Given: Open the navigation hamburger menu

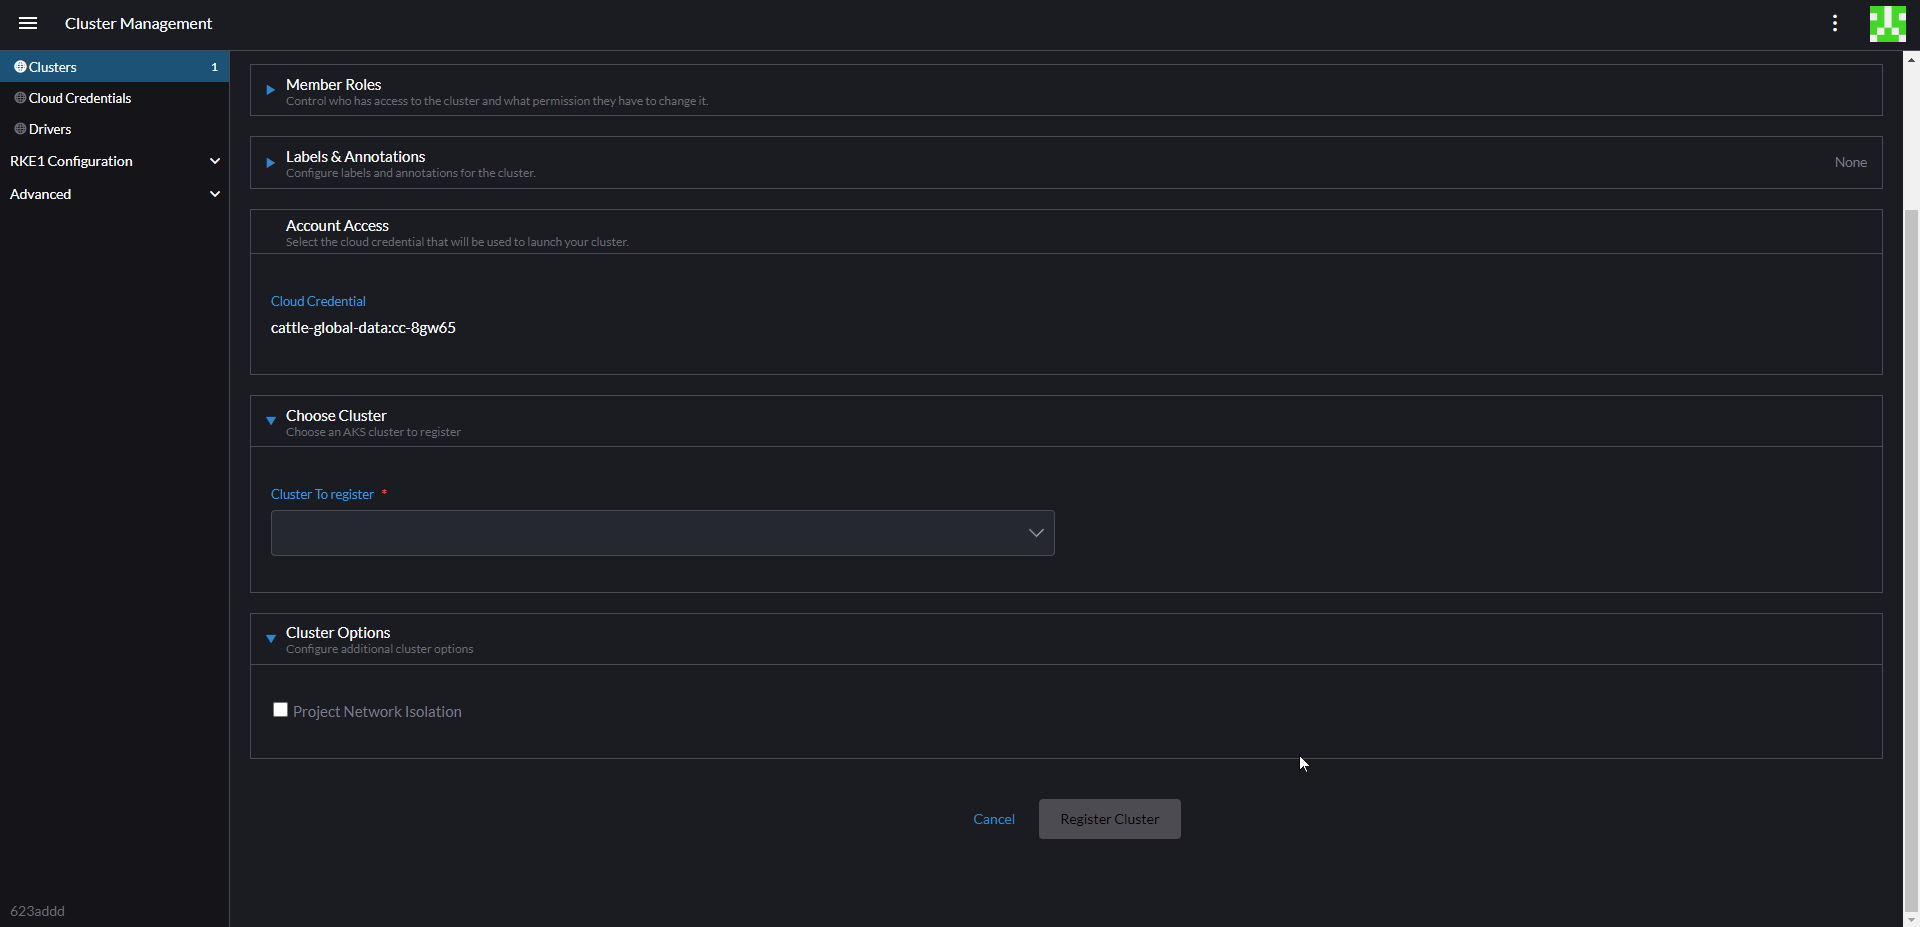Looking at the screenshot, I should tap(27, 23).
